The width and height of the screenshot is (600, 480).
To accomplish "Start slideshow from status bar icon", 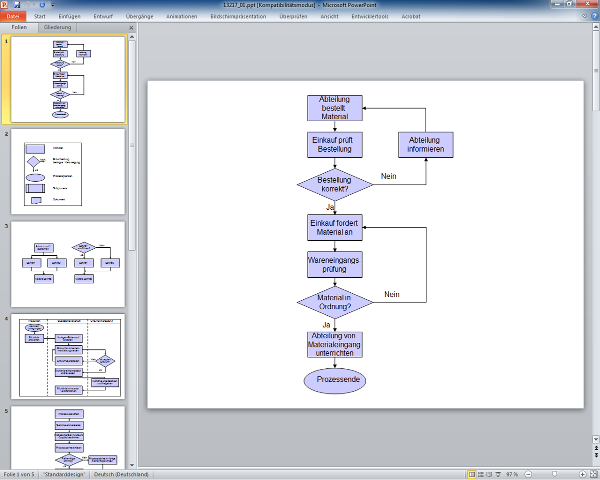I will 498,474.
